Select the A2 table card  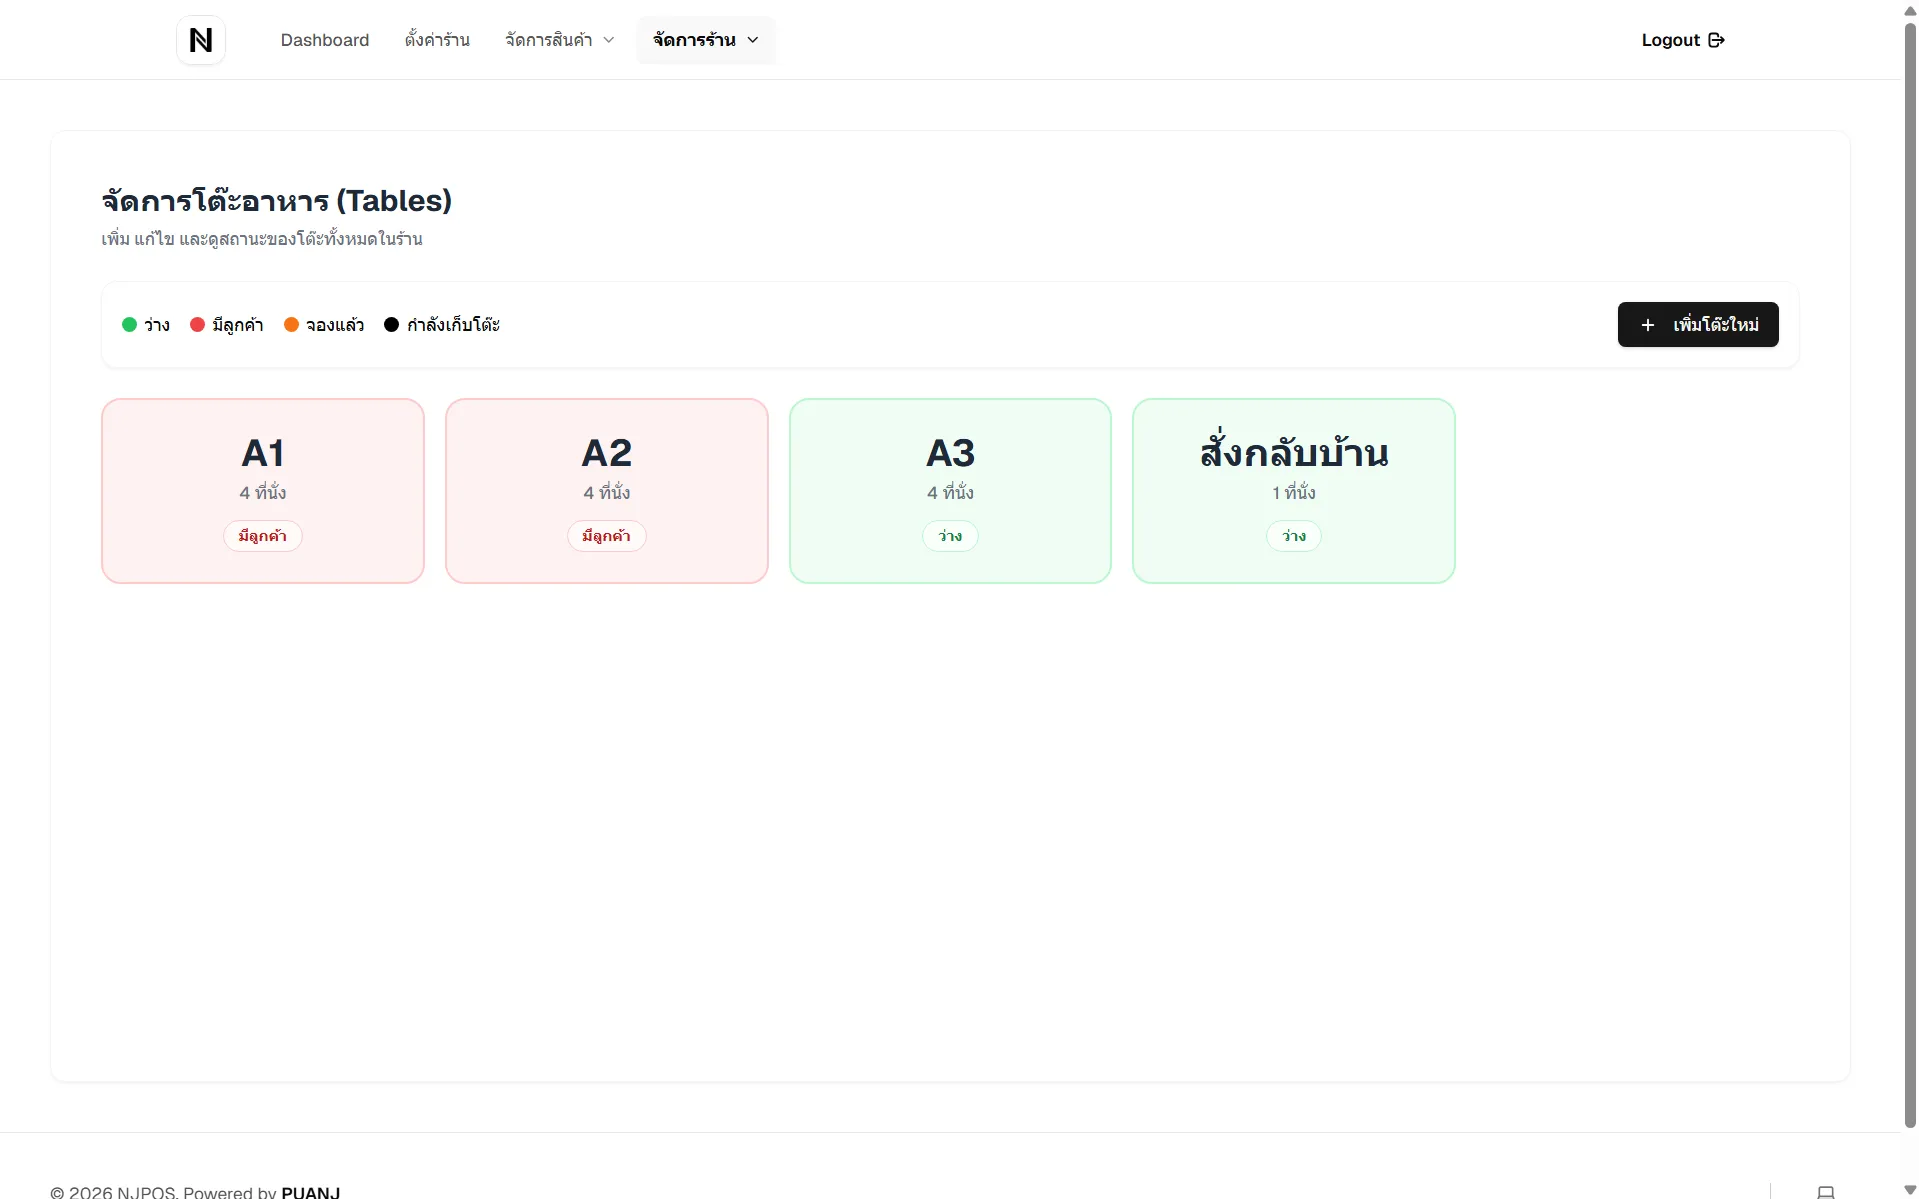point(607,491)
